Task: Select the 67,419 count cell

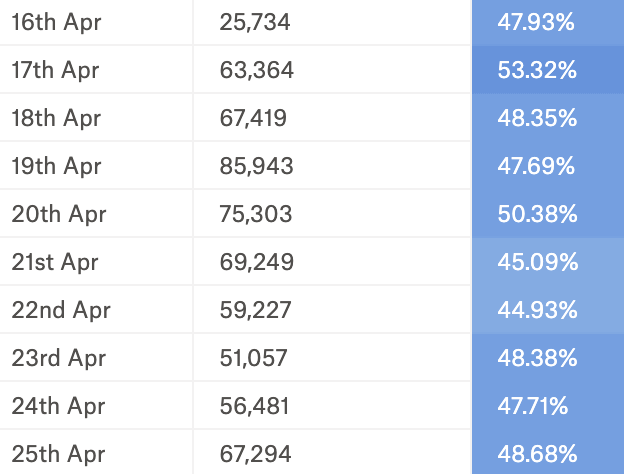Action: coord(253,118)
